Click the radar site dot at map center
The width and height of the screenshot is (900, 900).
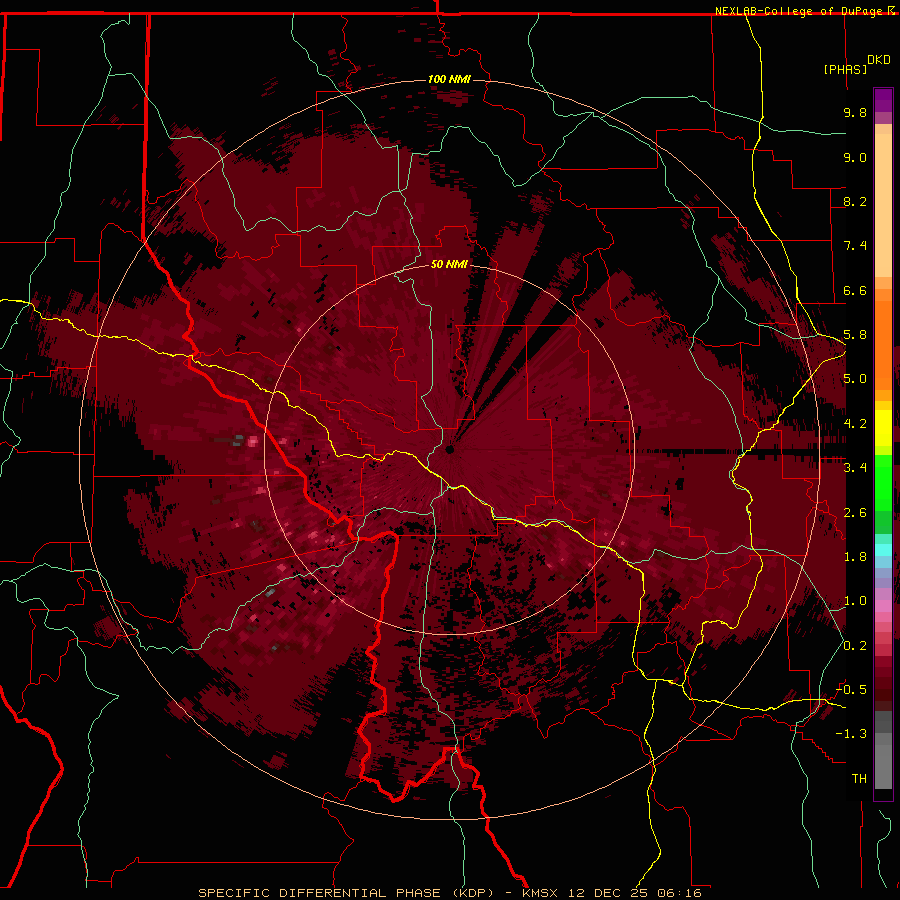point(449,449)
